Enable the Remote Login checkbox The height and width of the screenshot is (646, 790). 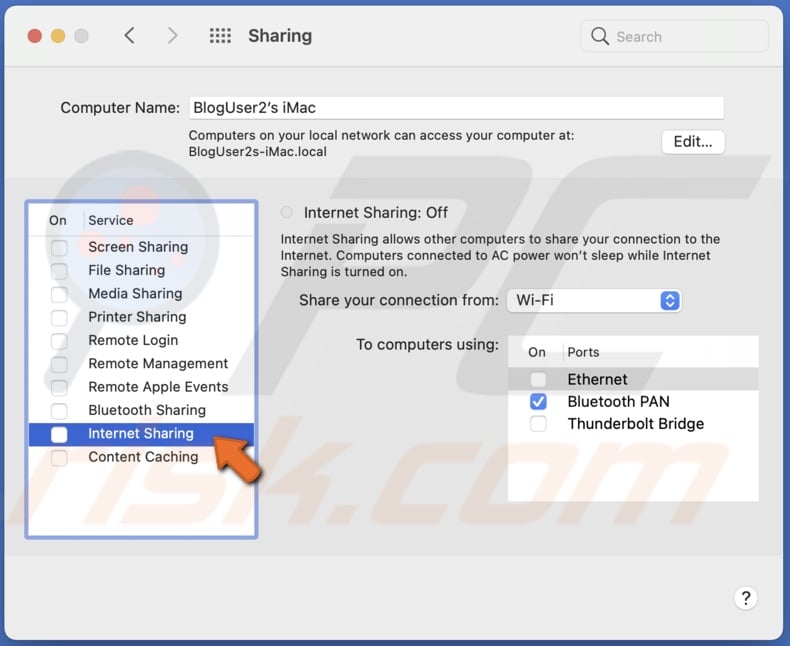[59, 341]
